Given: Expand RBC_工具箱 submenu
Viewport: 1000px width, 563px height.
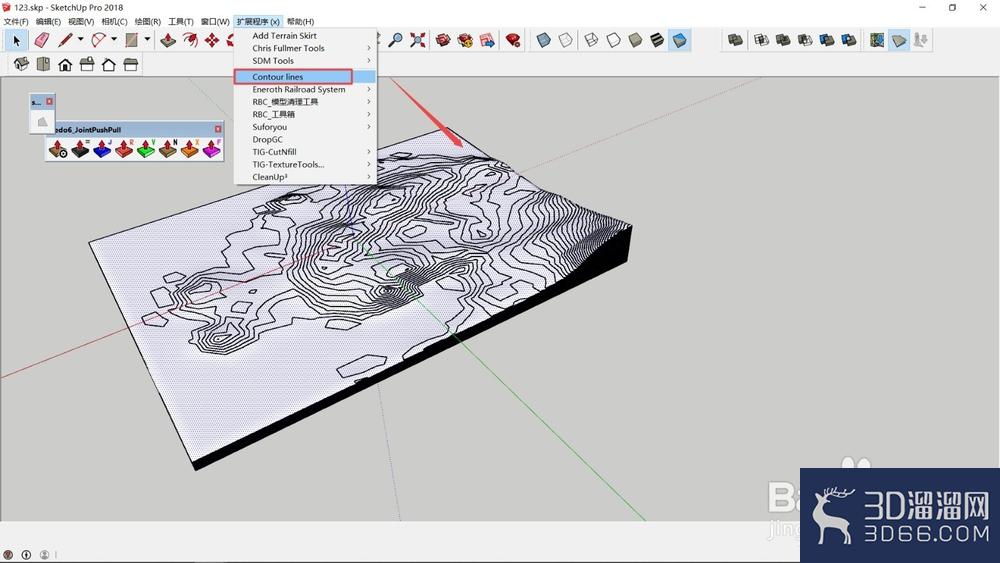Looking at the screenshot, I should 305,115.
